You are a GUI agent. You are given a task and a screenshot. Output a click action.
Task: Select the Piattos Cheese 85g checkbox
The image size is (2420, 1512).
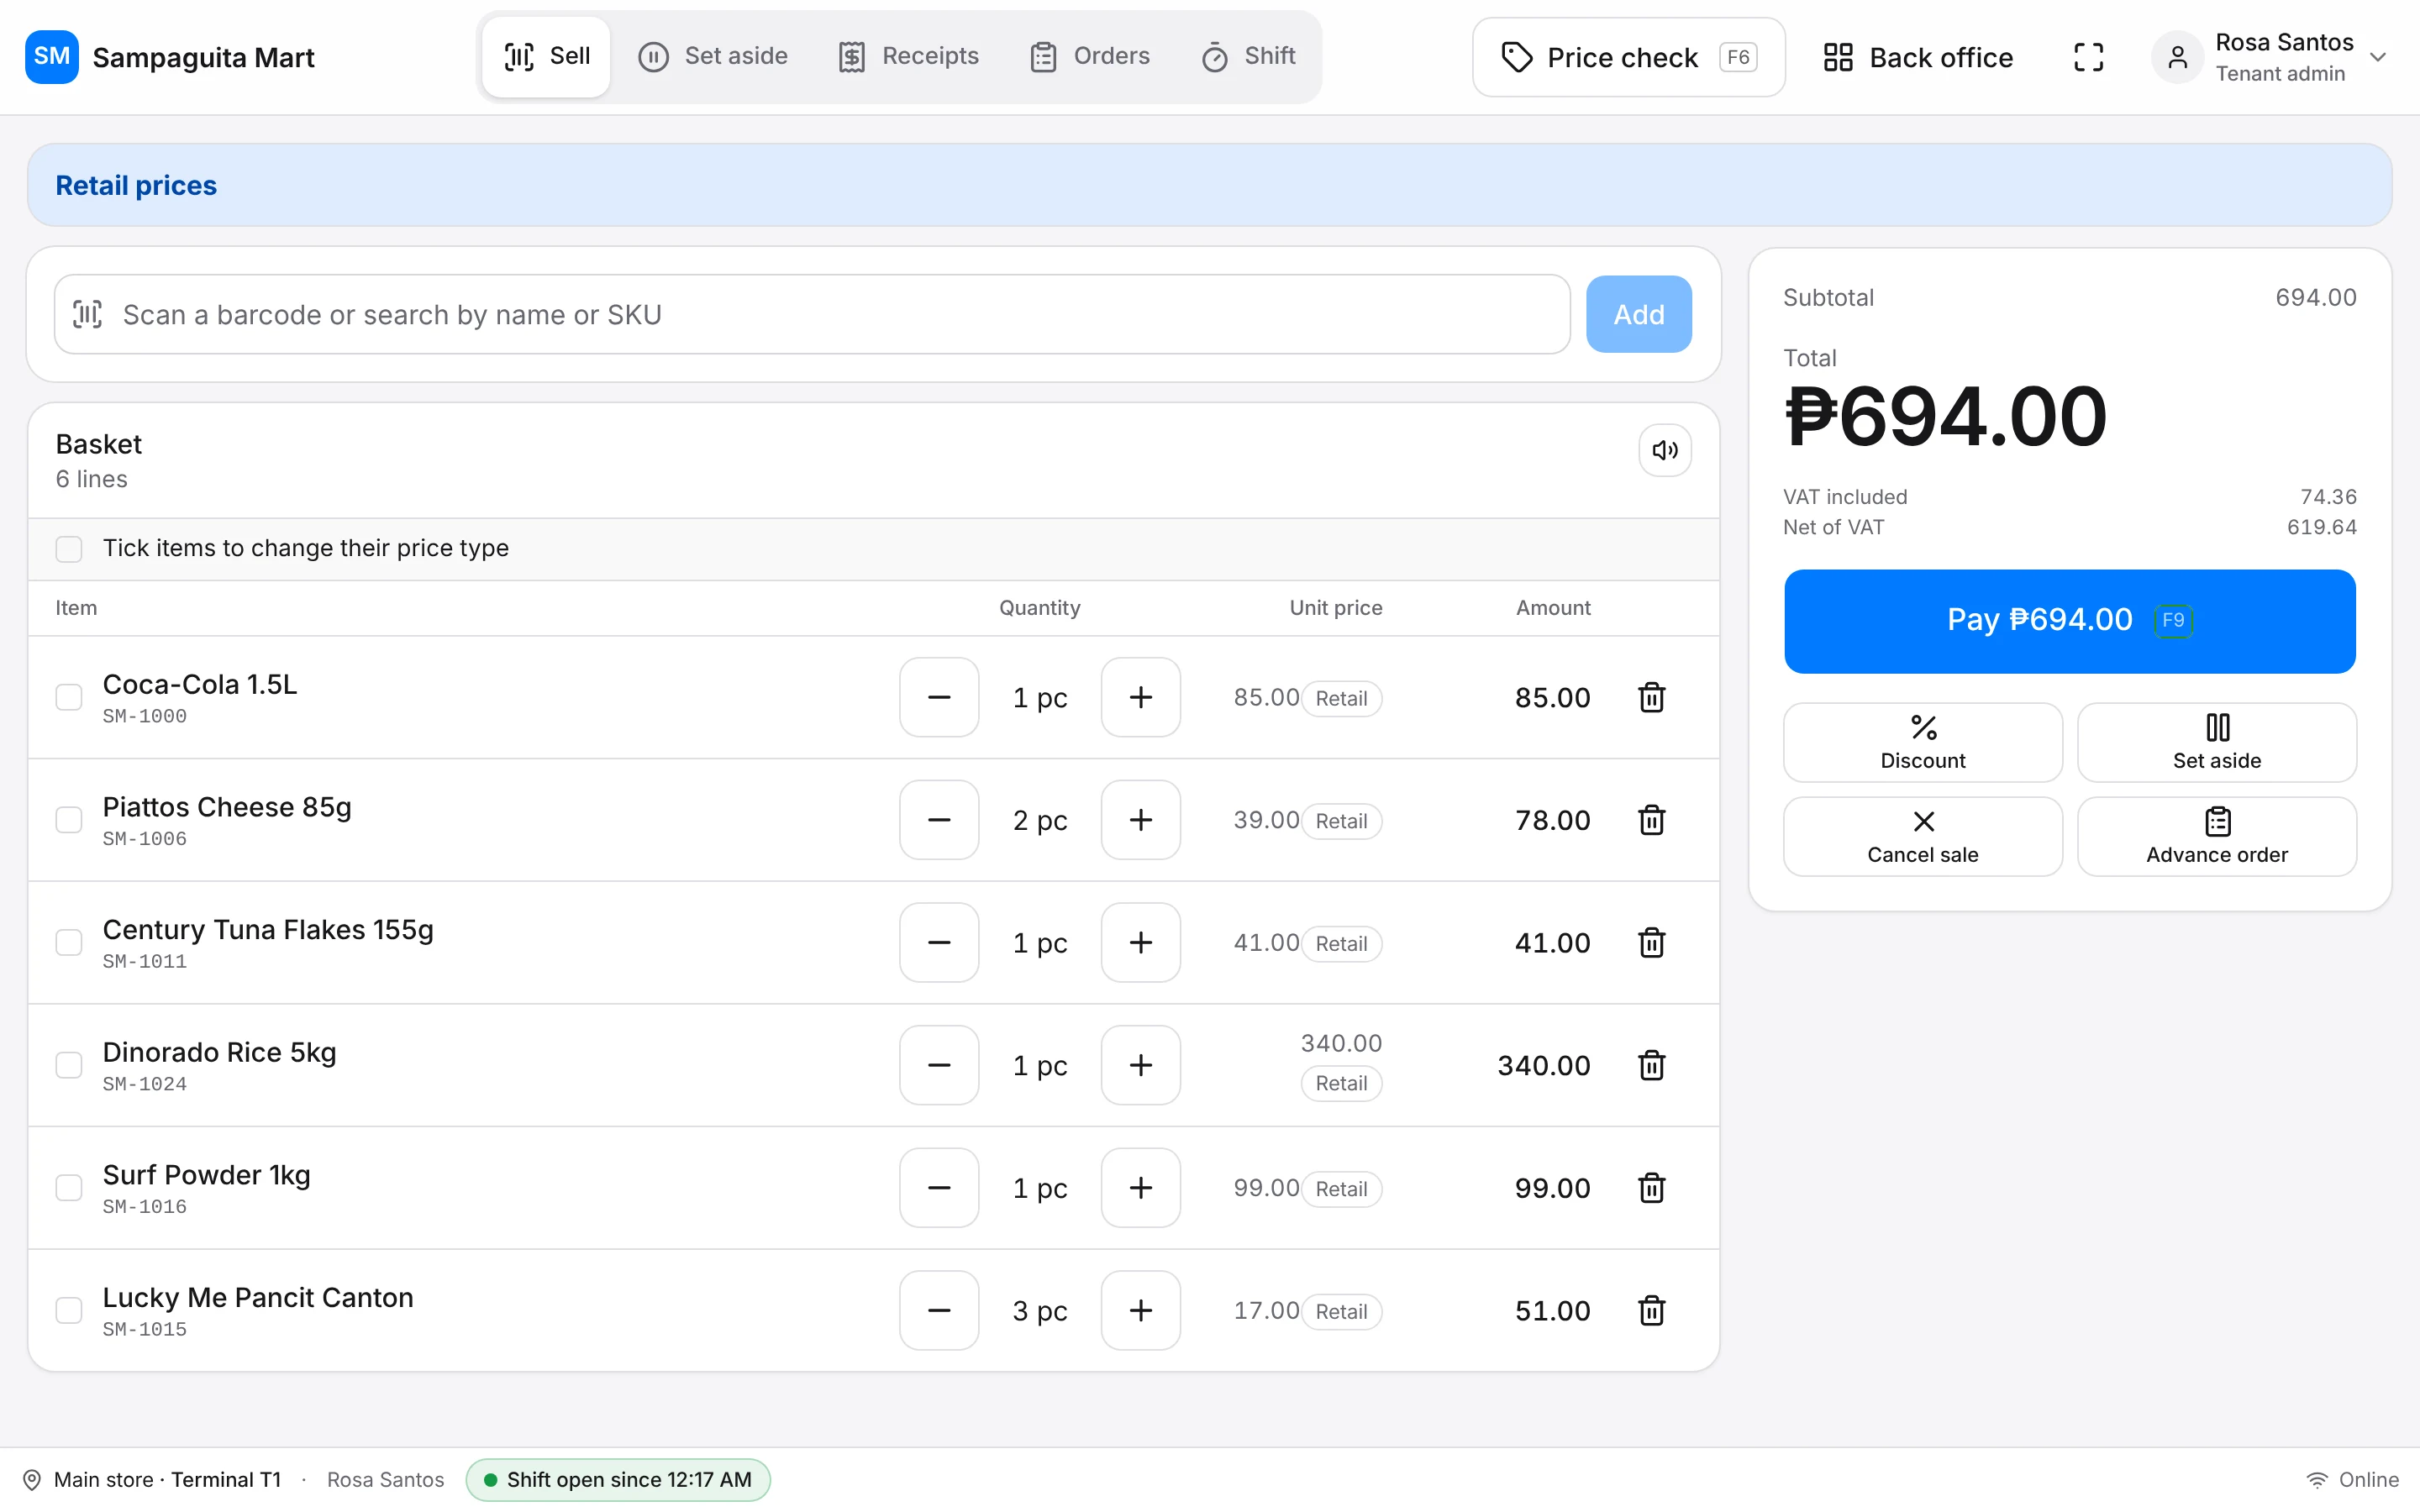69,820
